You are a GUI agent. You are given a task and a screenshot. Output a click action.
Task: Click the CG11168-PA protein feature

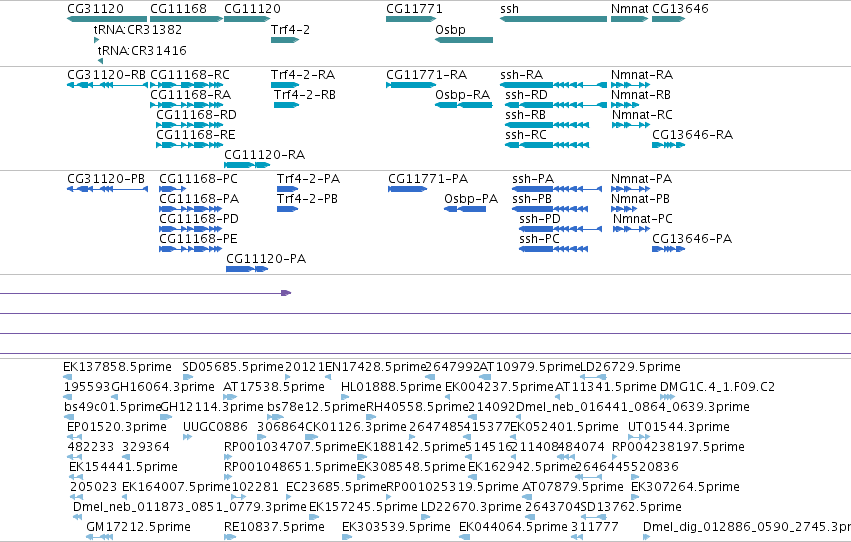pyautogui.click(x=190, y=209)
